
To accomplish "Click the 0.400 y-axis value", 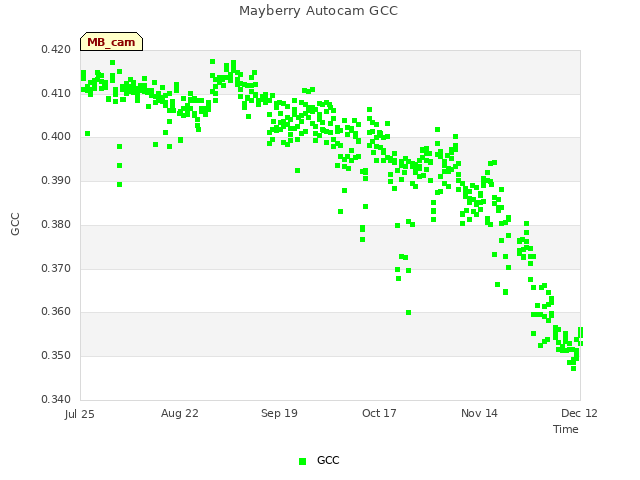I will (56, 137).
